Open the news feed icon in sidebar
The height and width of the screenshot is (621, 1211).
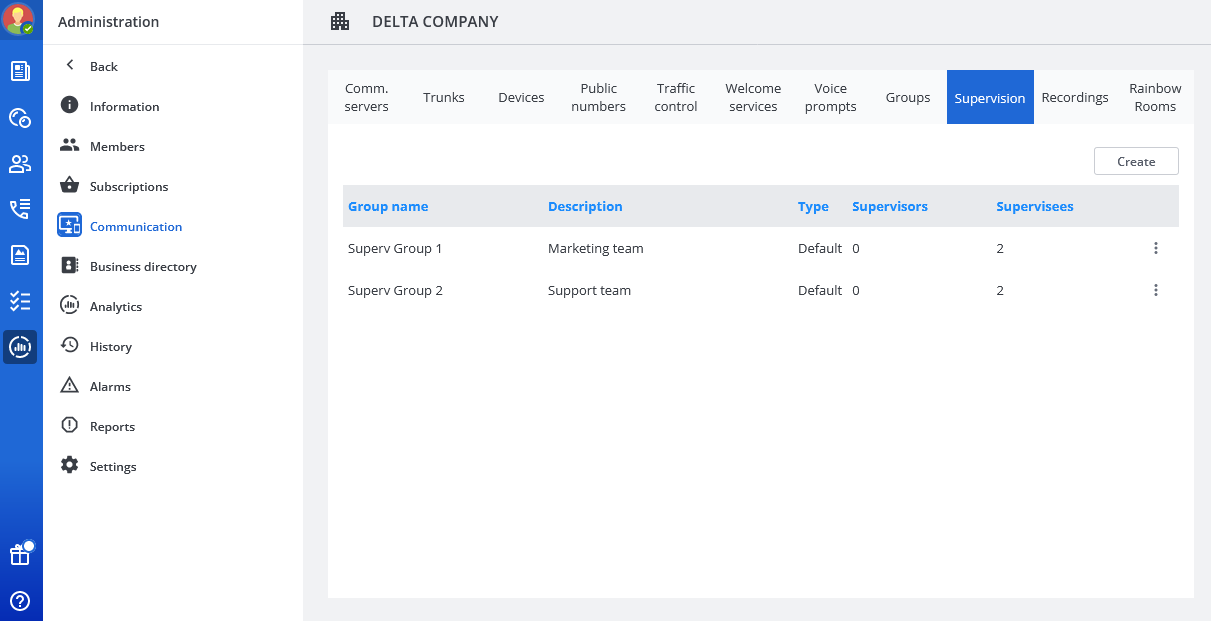tap(20, 71)
